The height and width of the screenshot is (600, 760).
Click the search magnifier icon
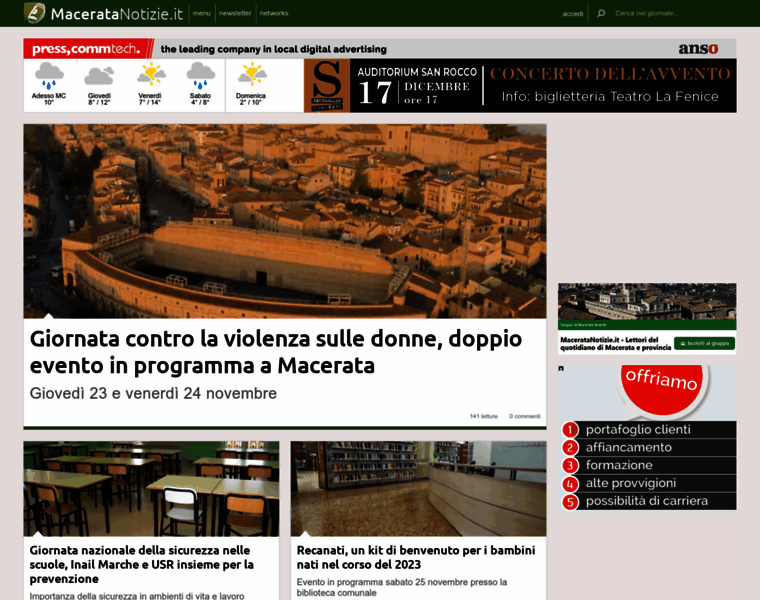pyautogui.click(x=601, y=13)
